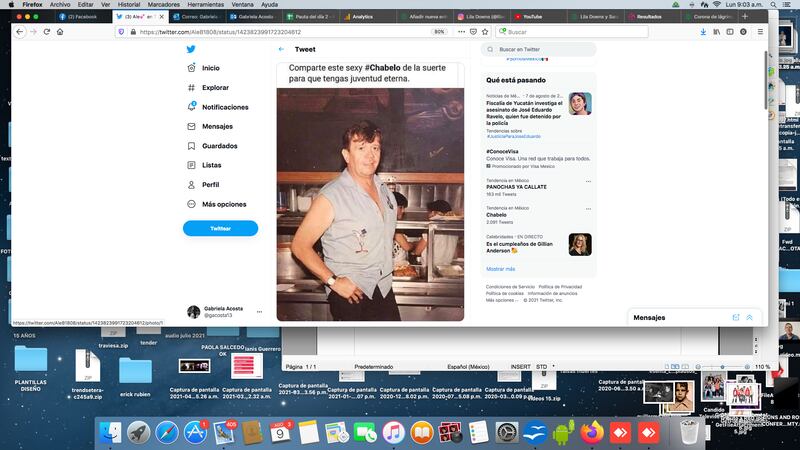Screen dimensions: 800x450
Task: Open the FaceTime icon in the Dock
Action: 365,433
